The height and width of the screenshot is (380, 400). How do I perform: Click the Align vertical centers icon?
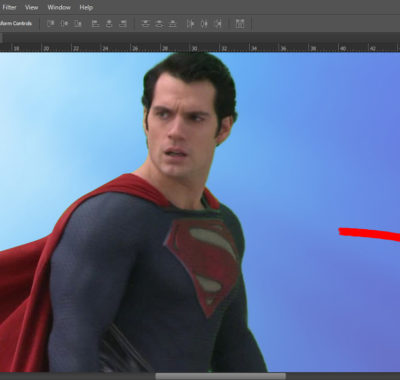point(64,24)
